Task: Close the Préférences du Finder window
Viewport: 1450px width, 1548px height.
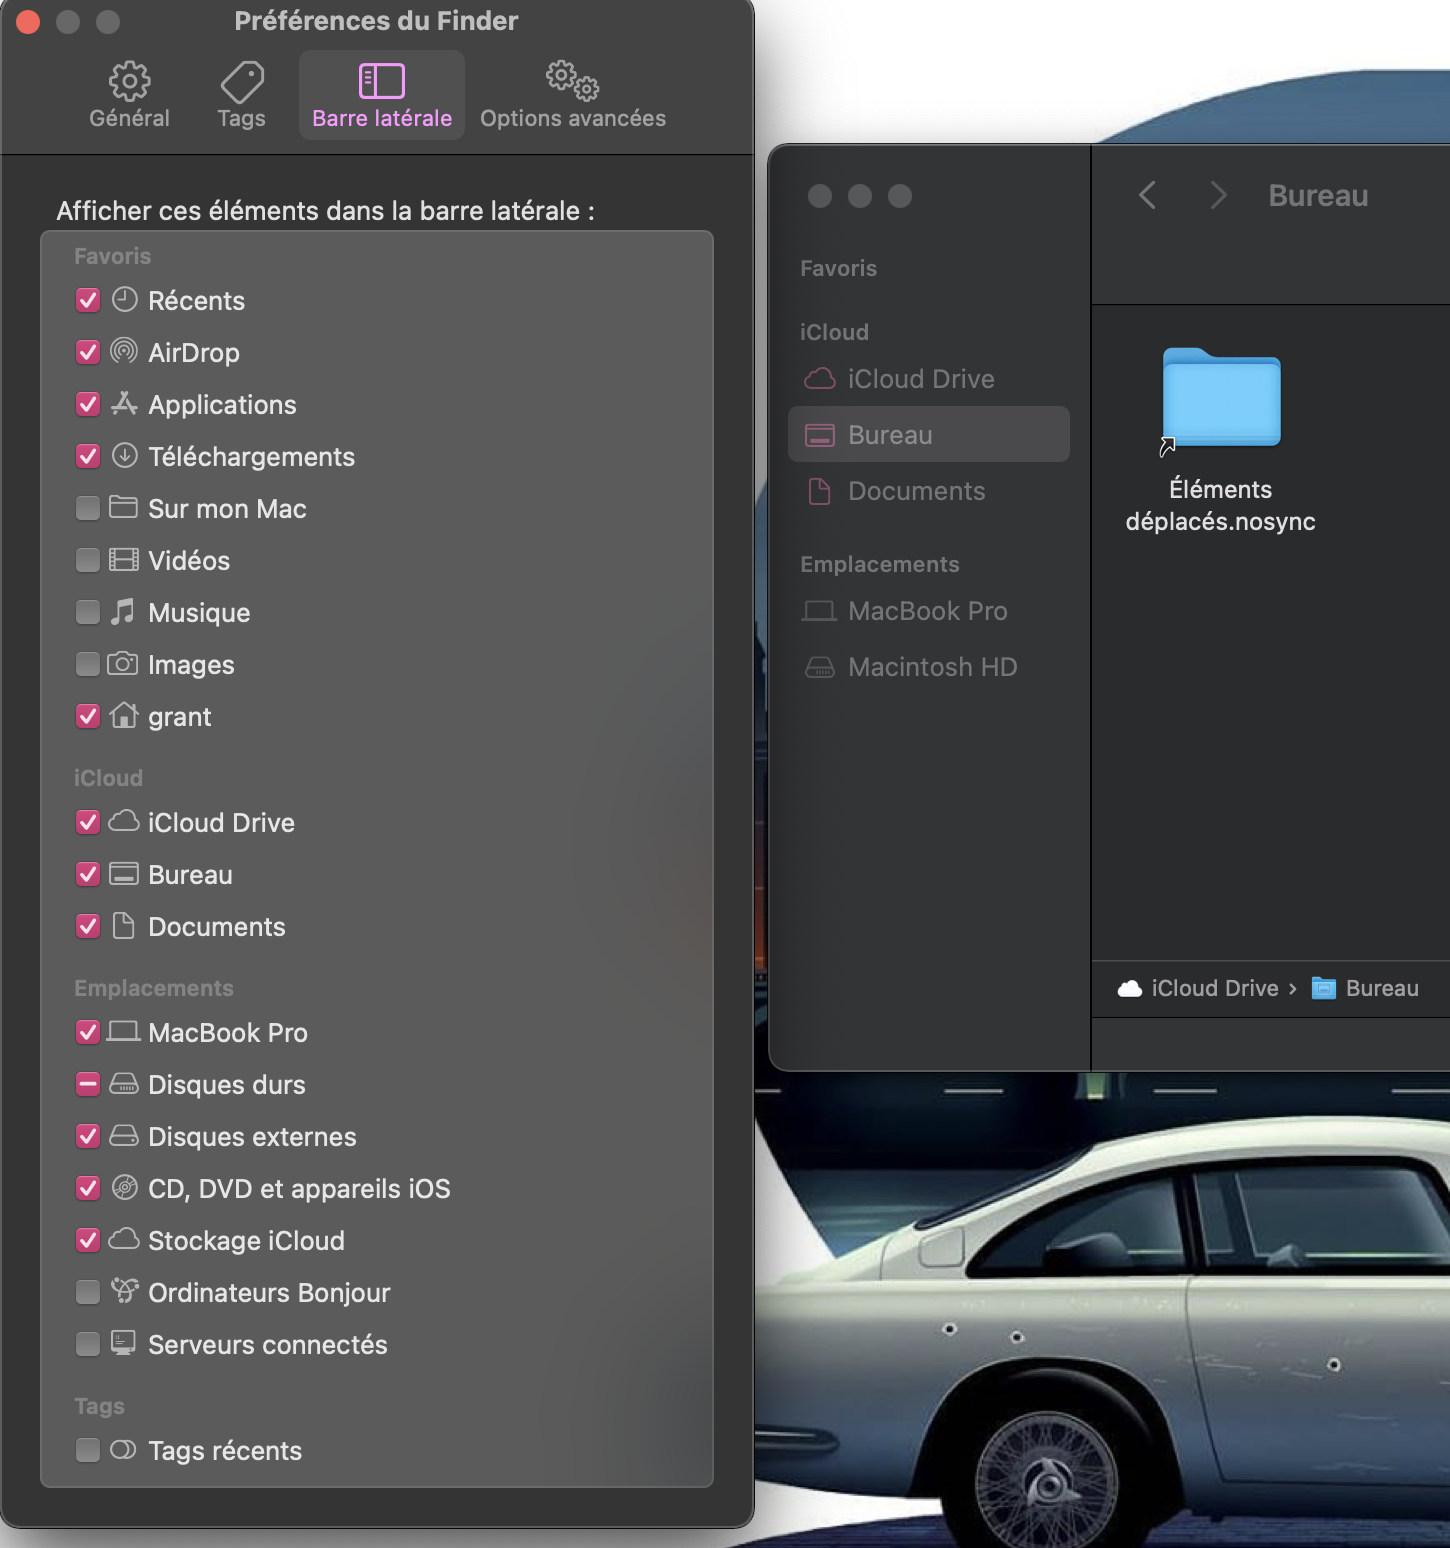Action: (28, 21)
